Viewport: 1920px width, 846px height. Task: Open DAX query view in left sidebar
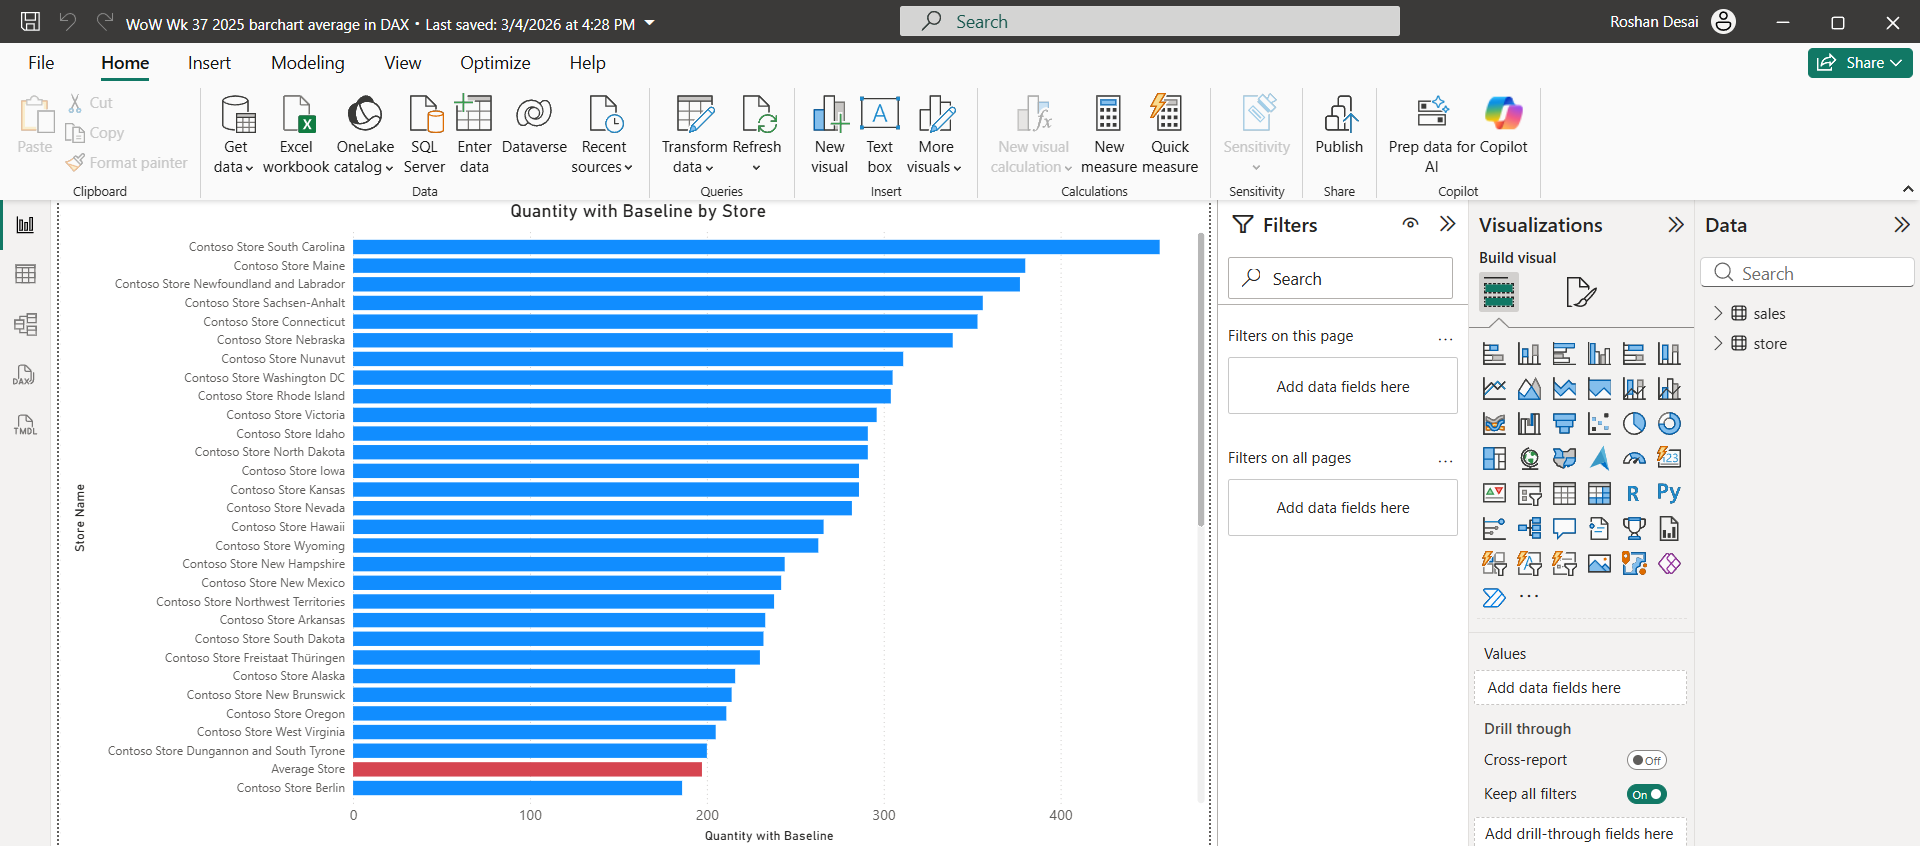tap(25, 375)
